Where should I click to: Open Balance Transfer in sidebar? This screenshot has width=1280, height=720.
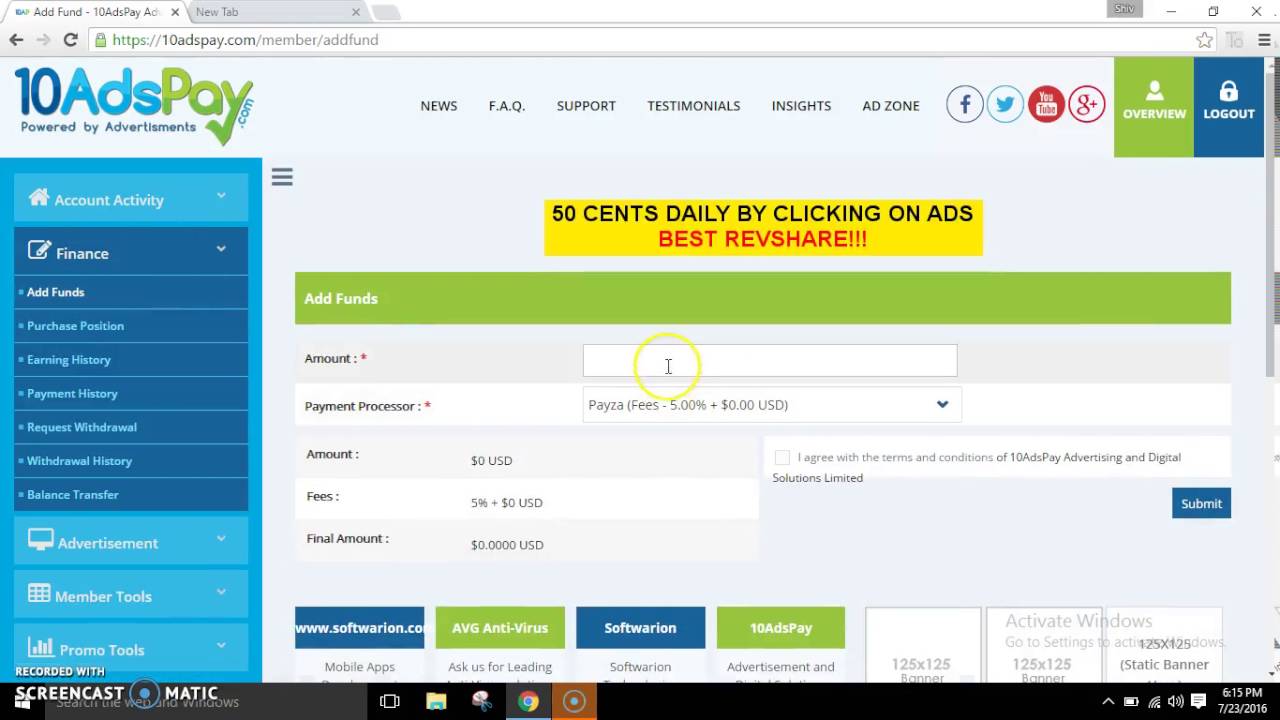click(131, 495)
